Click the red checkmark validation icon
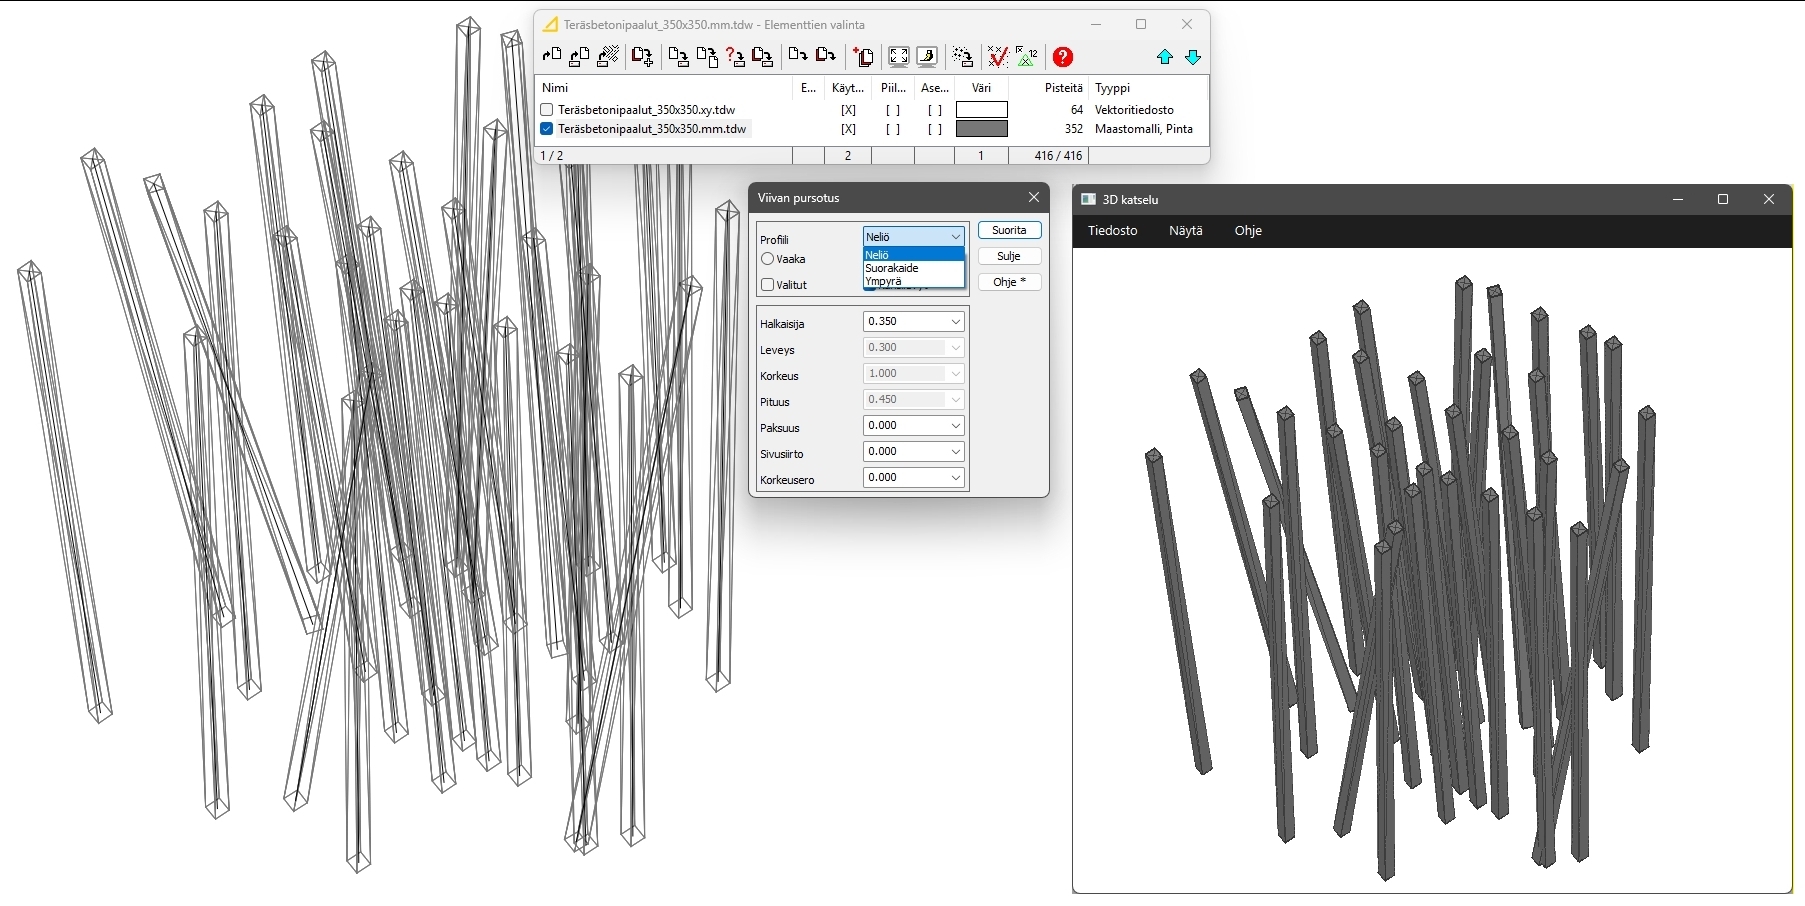The width and height of the screenshot is (1805, 906). pos(997,57)
